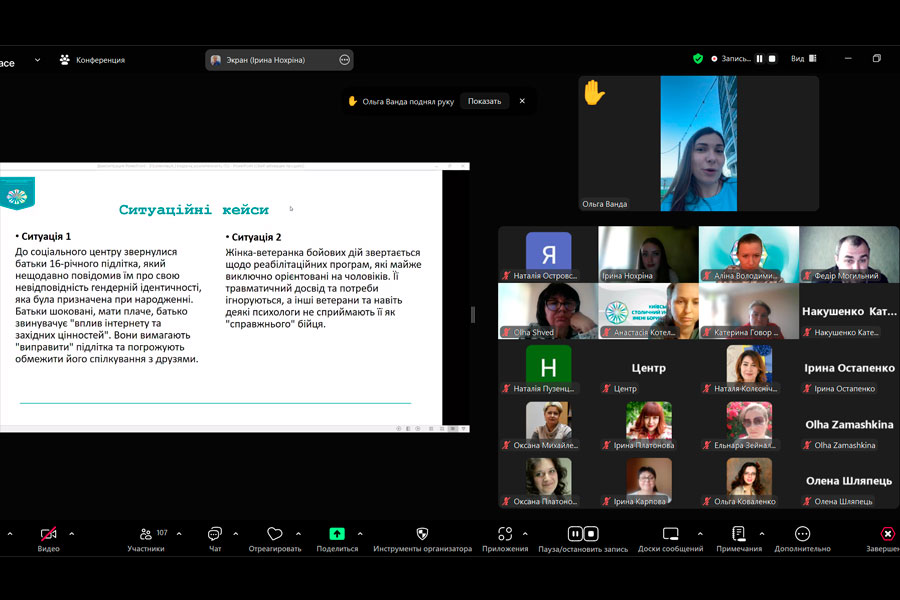
Task: Click the green encryption shield icon
Action: (698, 59)
